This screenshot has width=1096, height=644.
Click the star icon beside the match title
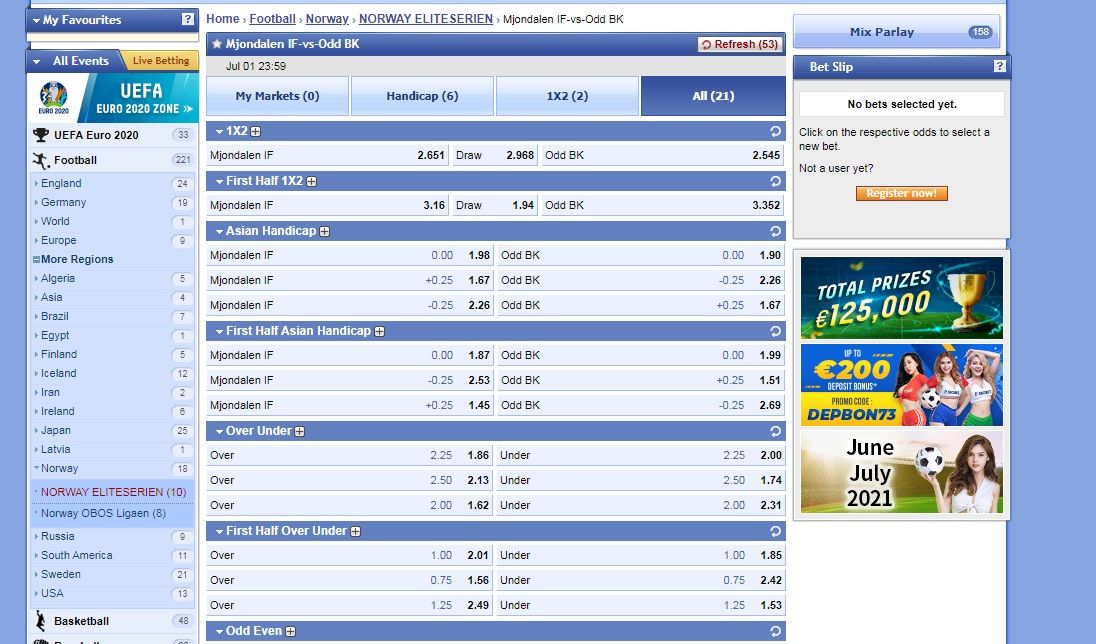(217, 45)
